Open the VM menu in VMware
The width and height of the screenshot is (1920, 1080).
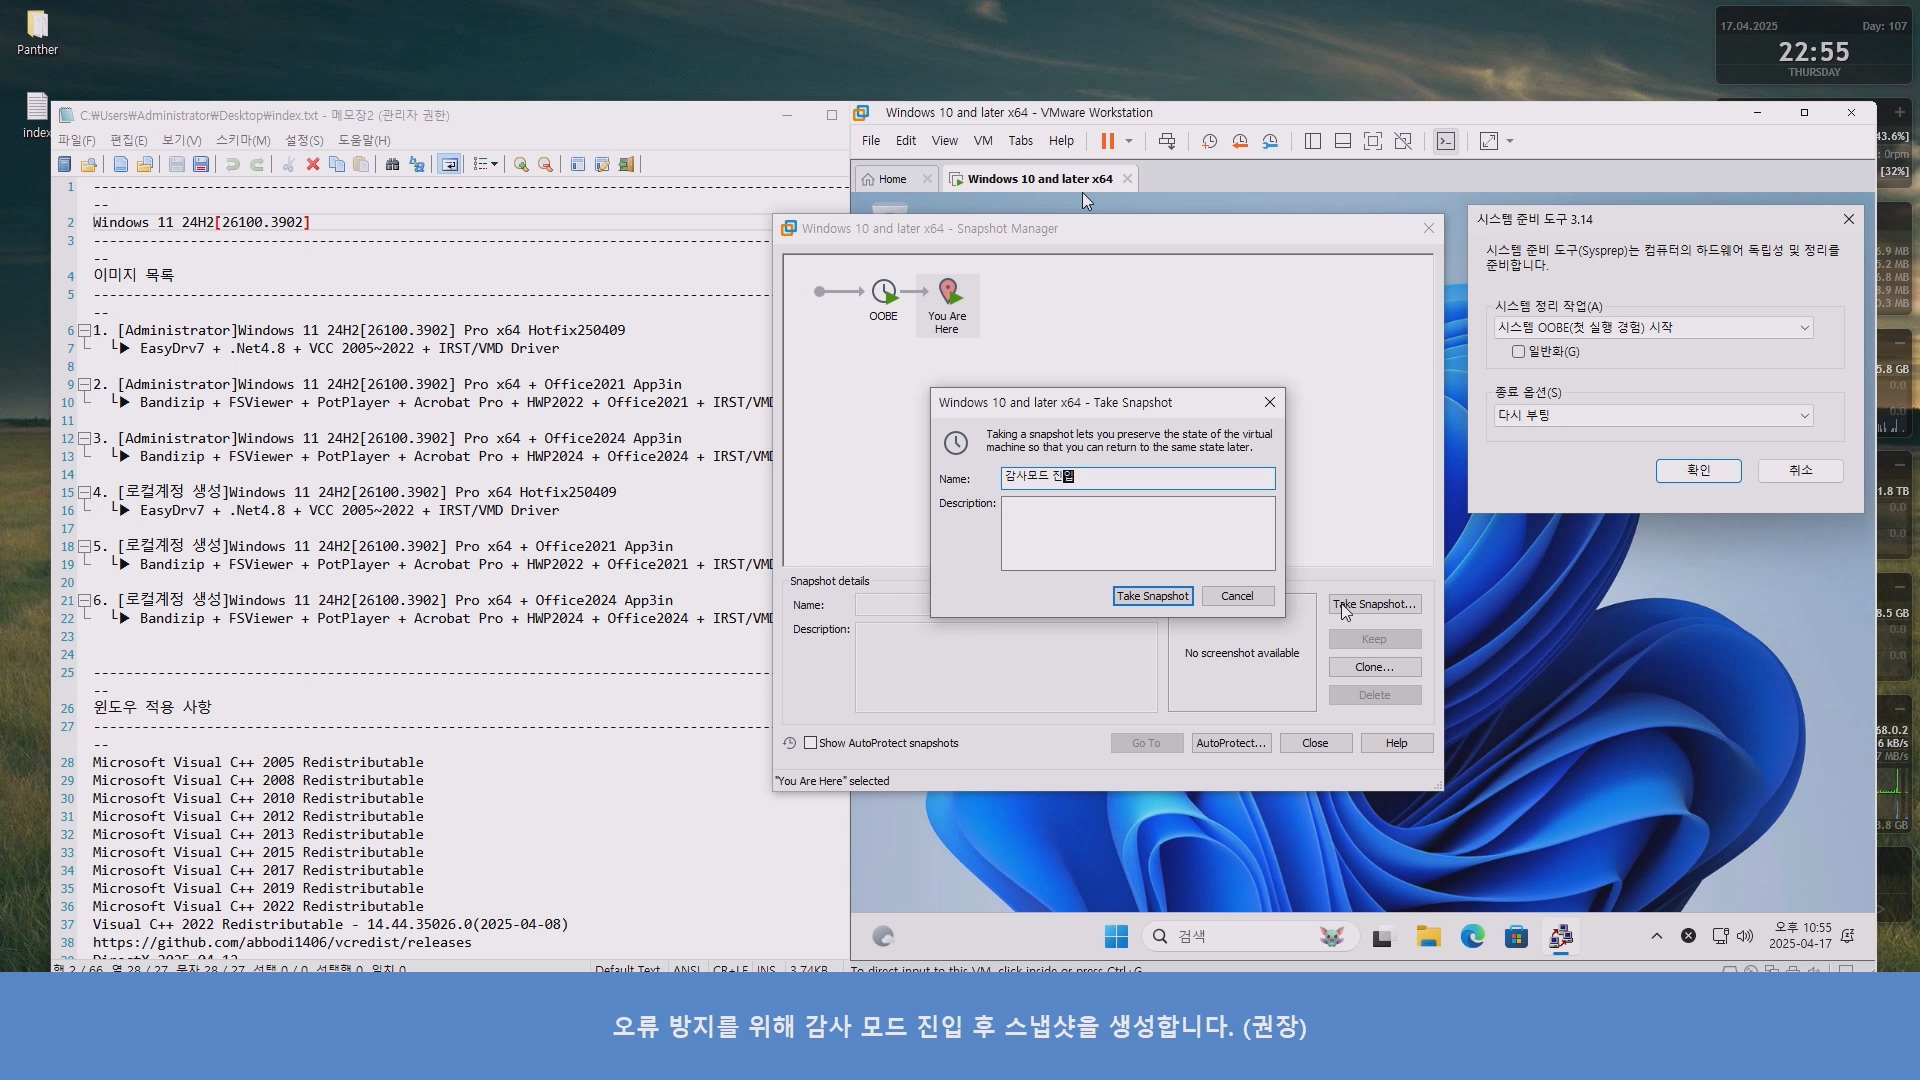pos(983,141)
